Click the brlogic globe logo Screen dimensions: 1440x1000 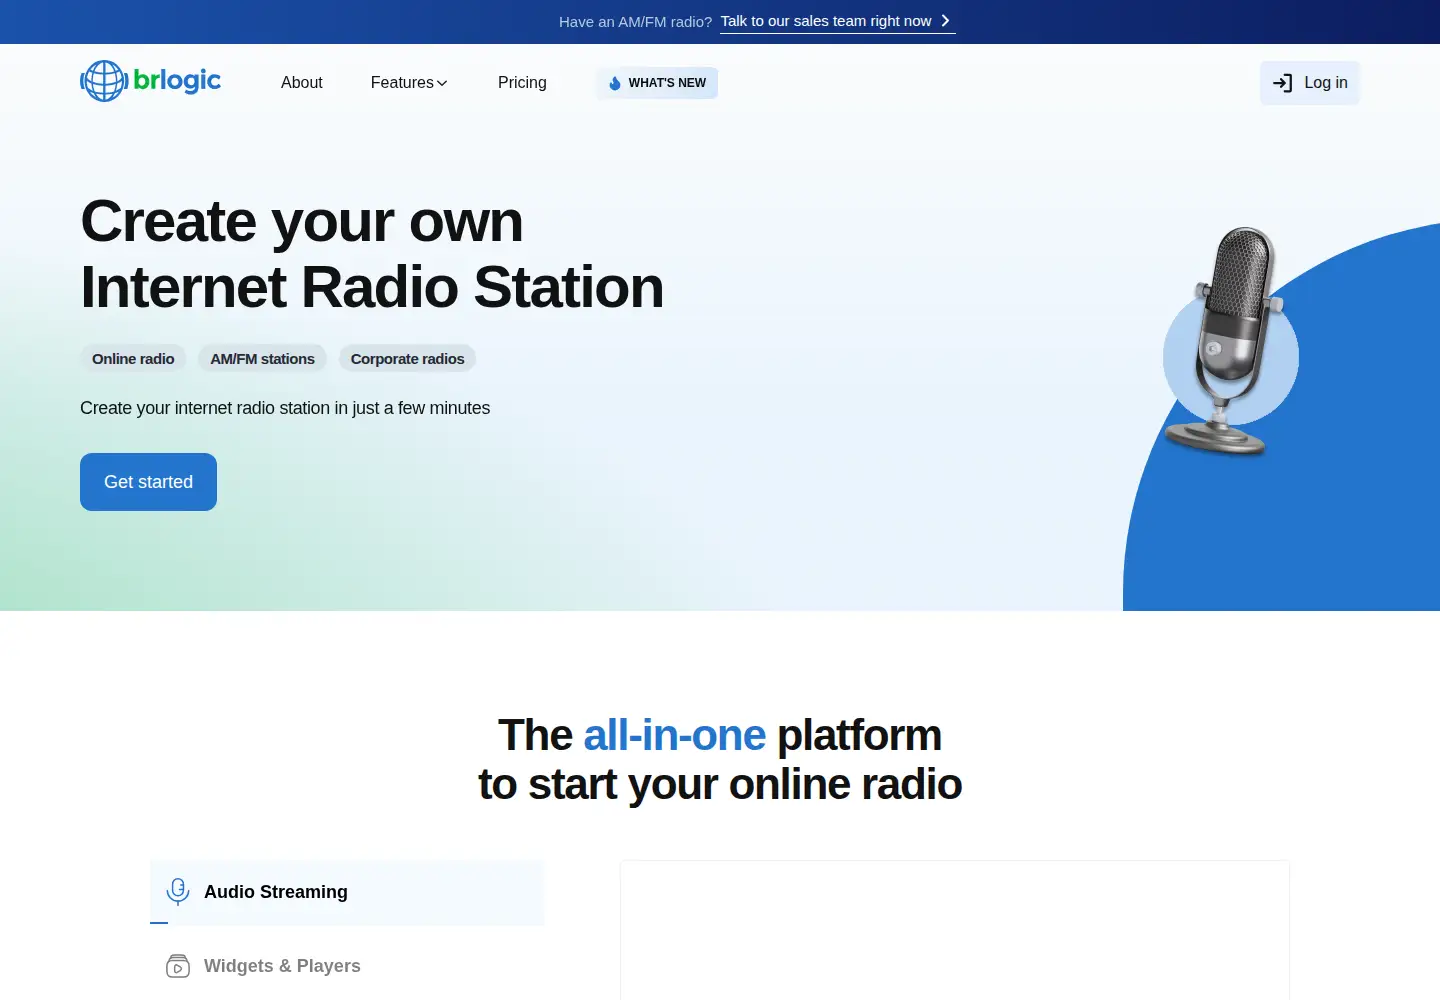[x=150, y=81]
